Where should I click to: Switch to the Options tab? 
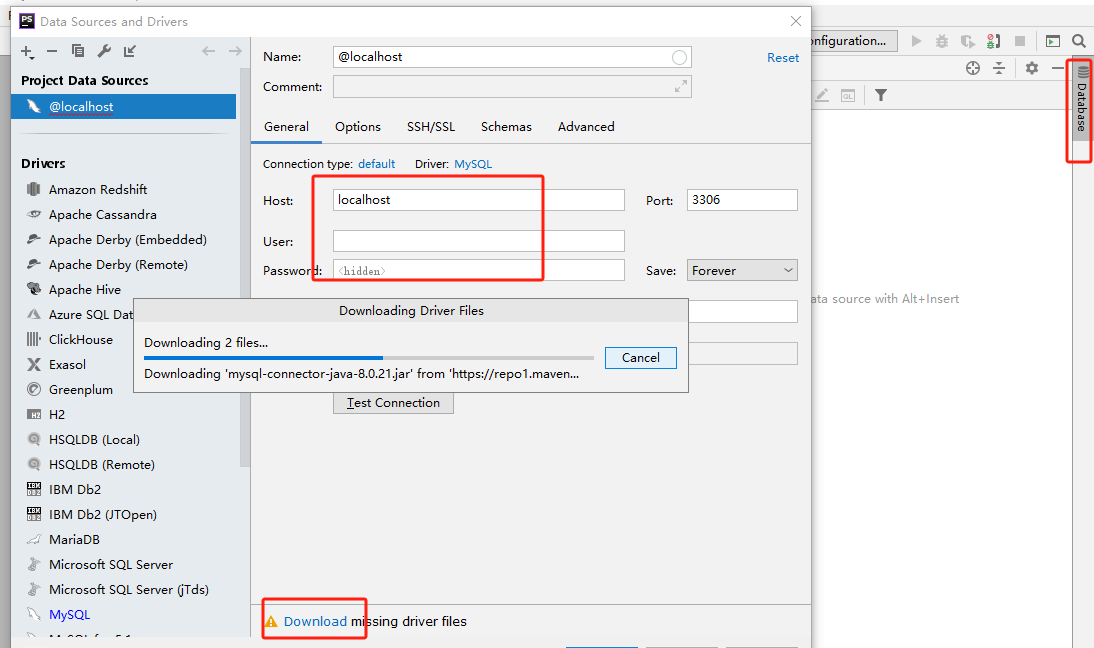pos(358,127)
